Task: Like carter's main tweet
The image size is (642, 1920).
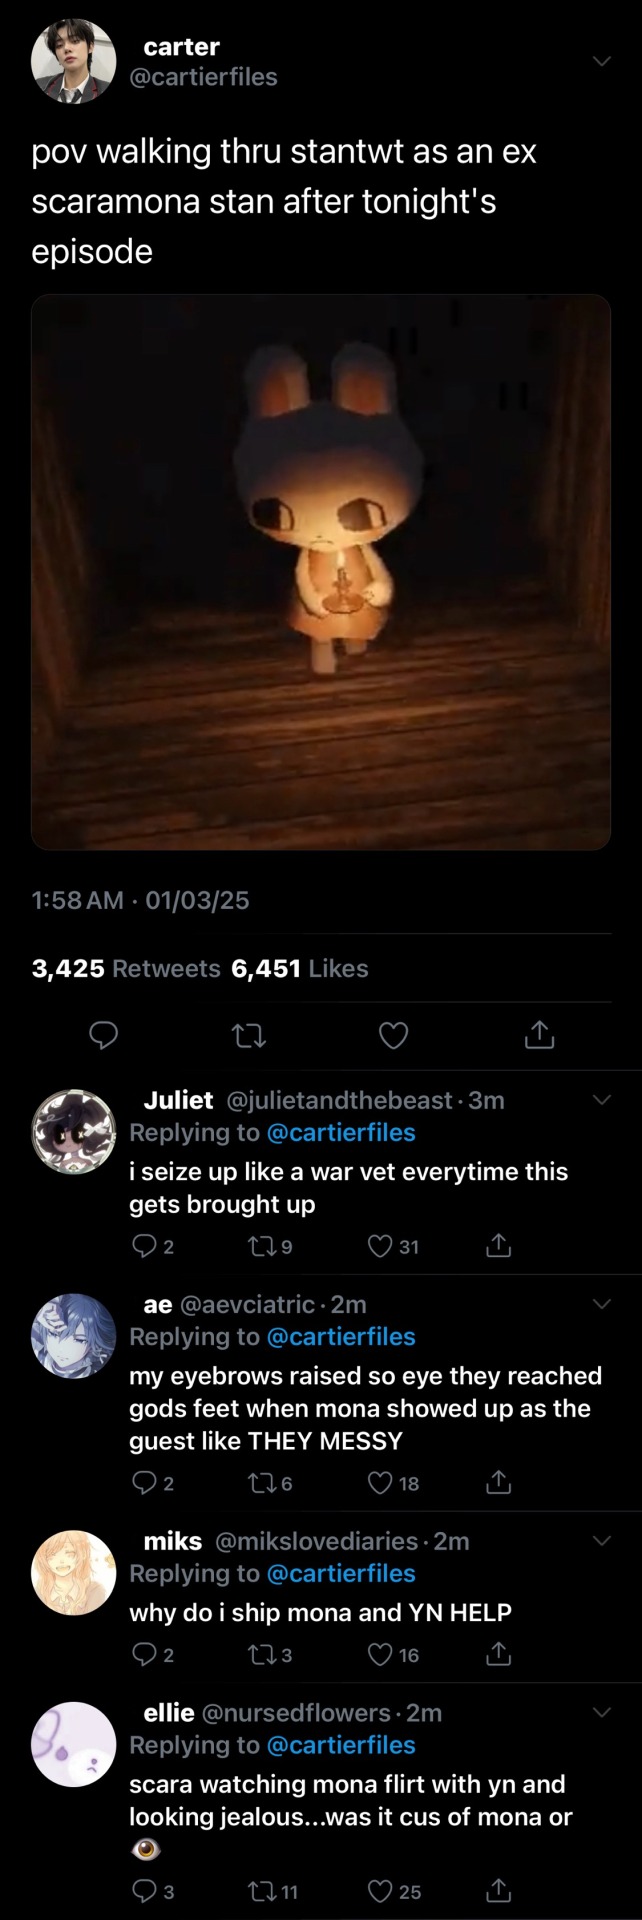Action: 394,1035
